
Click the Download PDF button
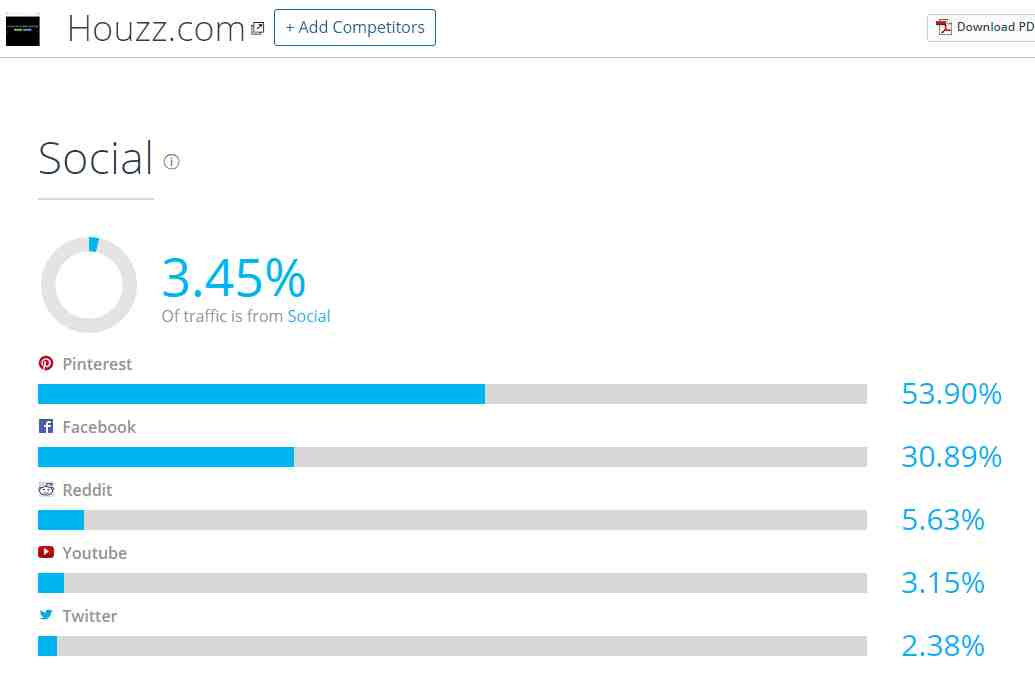click(982, 28)
